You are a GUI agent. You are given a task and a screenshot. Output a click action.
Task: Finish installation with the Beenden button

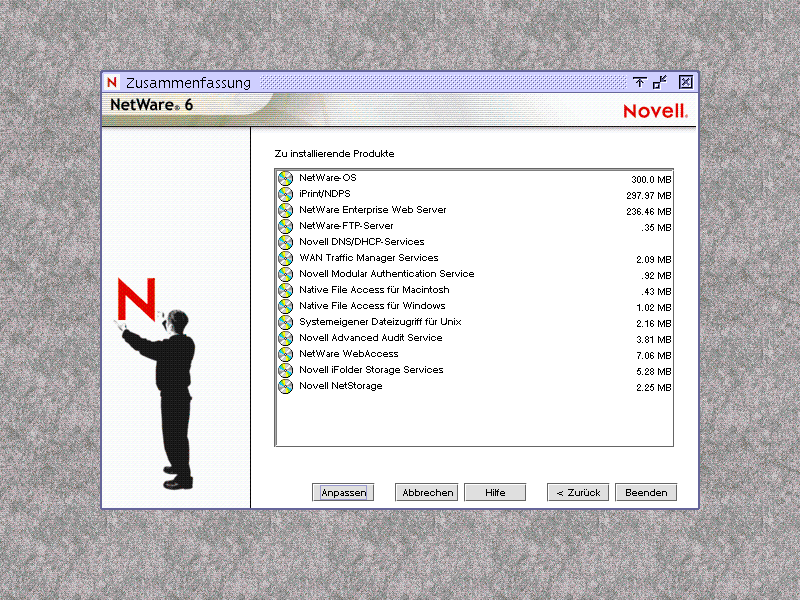click(x=646, y=492)
